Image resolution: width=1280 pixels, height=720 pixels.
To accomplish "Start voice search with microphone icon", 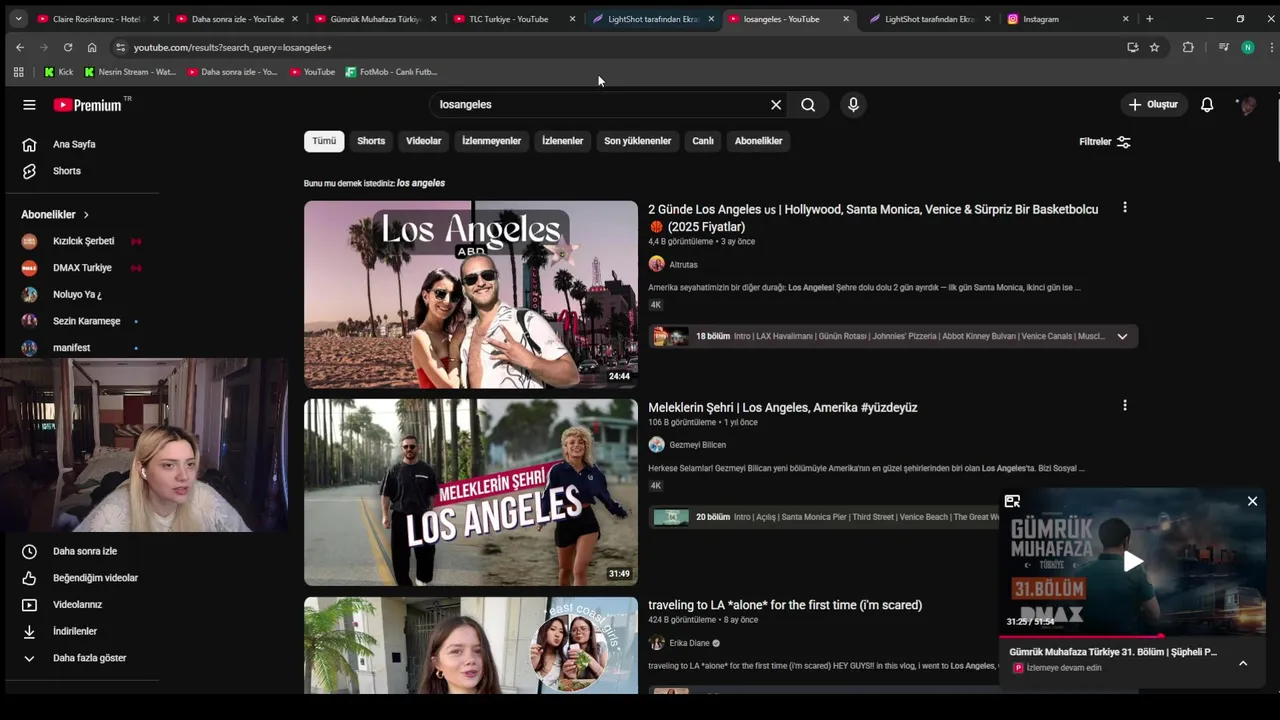I will coord(853,104).
